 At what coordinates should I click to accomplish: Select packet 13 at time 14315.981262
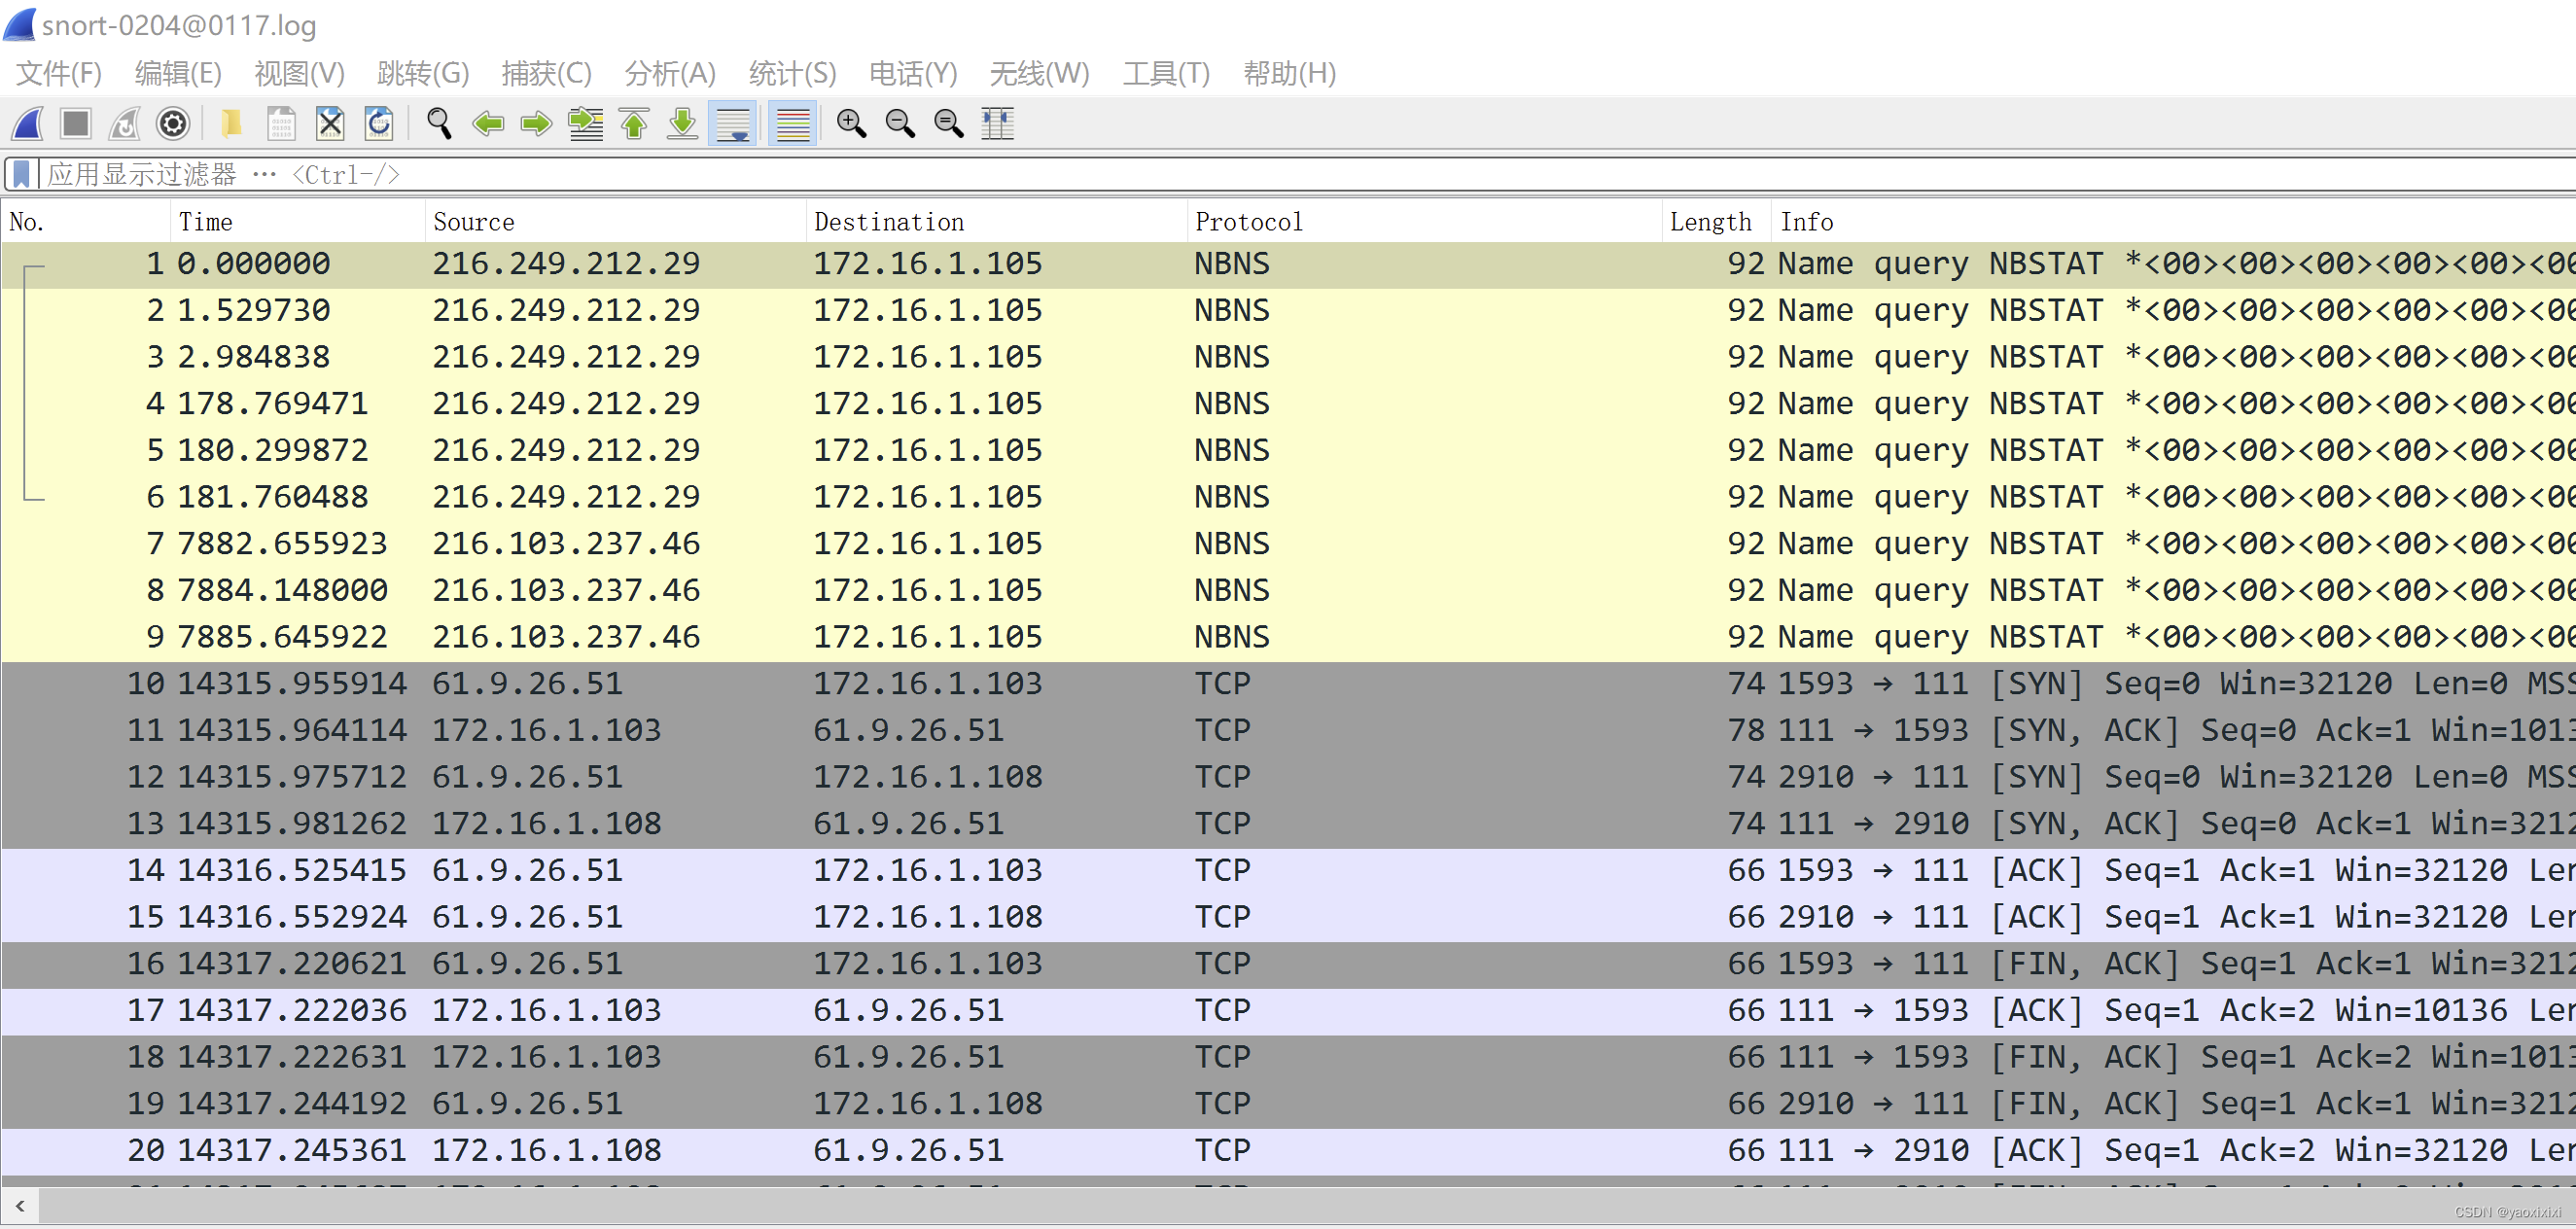(x=1288, y=824)
